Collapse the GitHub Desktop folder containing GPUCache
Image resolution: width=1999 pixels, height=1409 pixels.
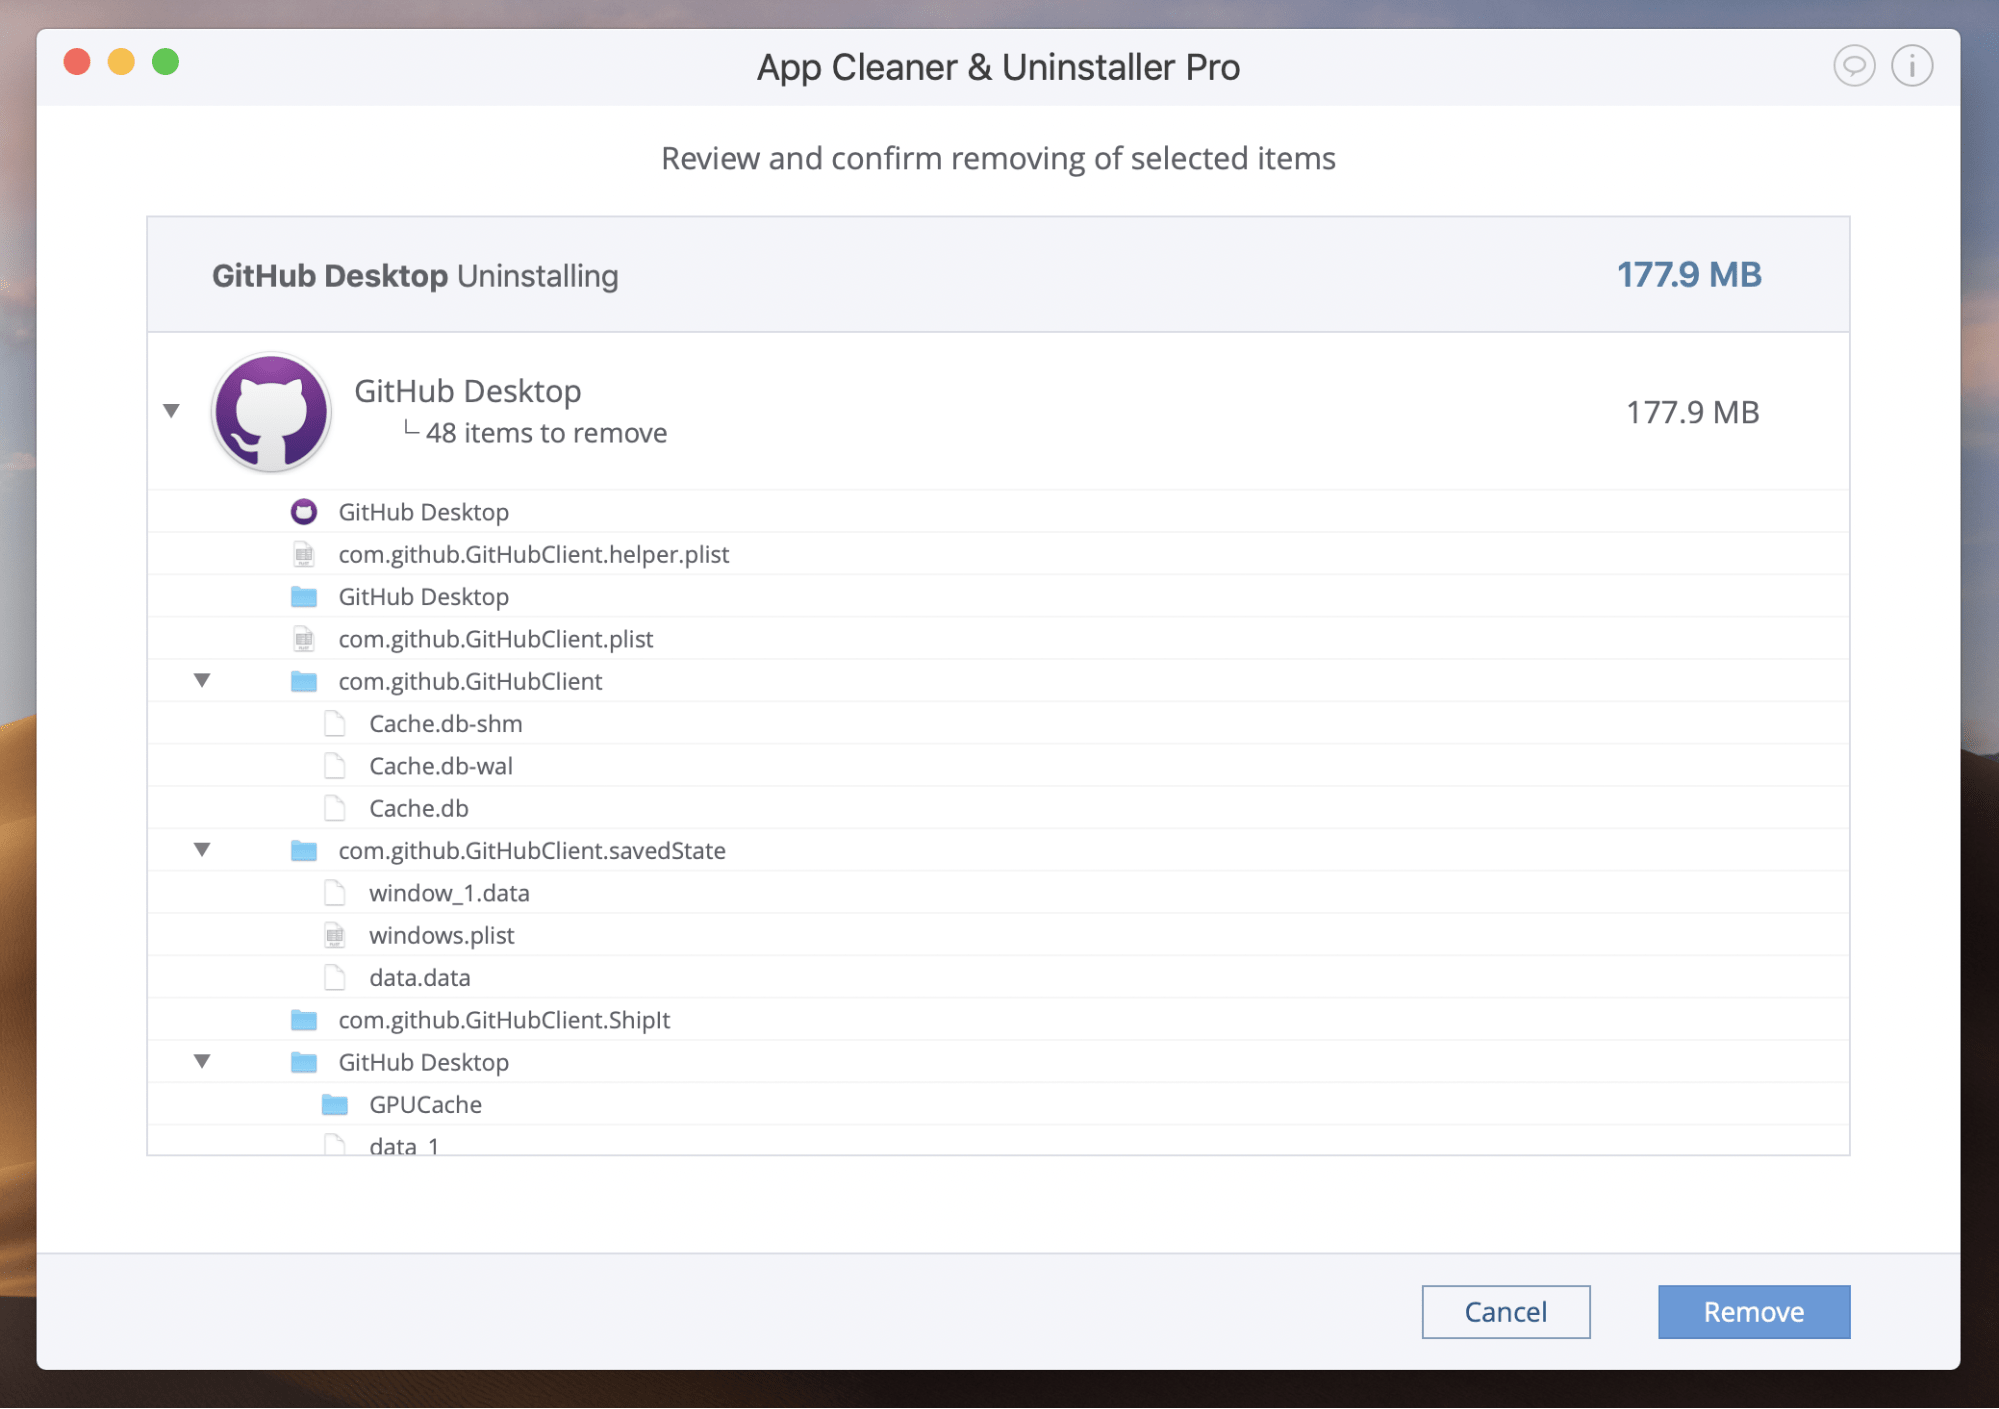202,1061
